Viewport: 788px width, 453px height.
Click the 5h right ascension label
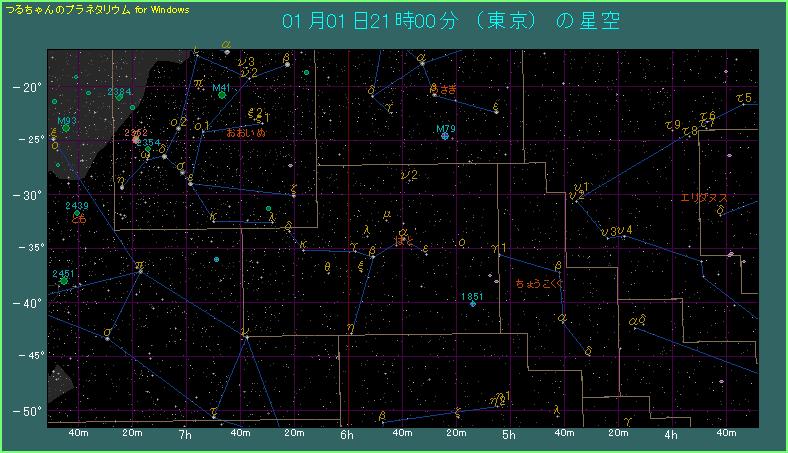(509, 436)
